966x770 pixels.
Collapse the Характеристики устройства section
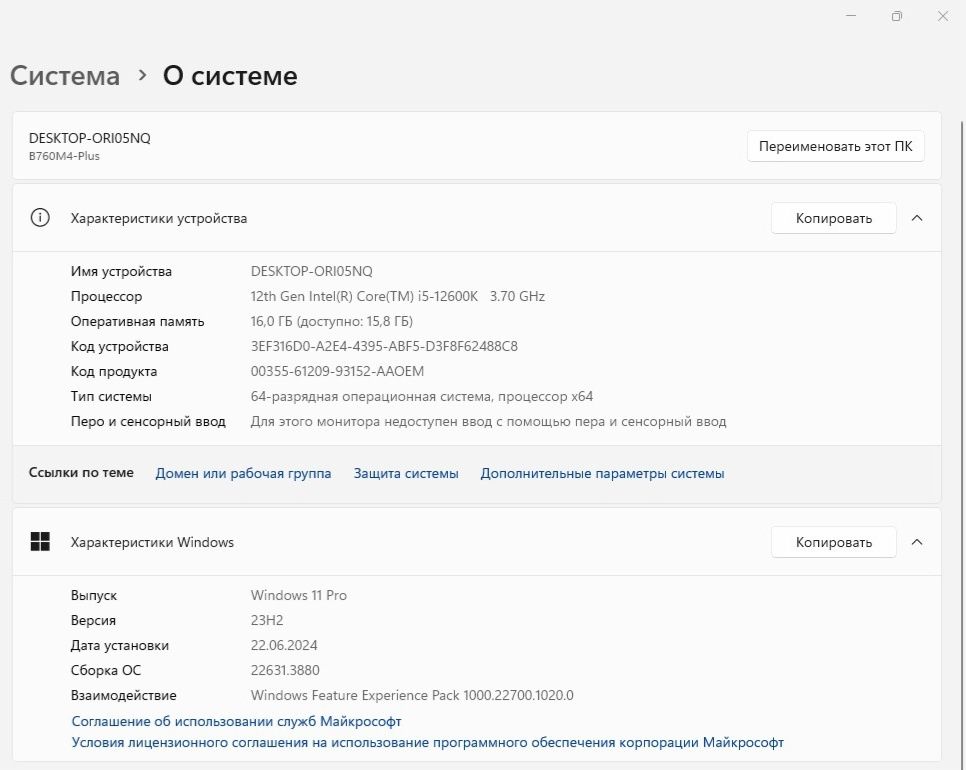[x=917, y=218]
